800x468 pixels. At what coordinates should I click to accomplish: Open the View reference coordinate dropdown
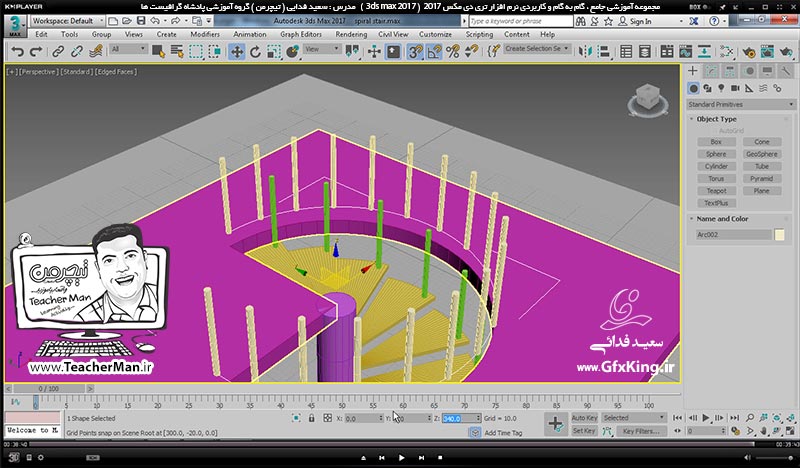coord(322,49)
